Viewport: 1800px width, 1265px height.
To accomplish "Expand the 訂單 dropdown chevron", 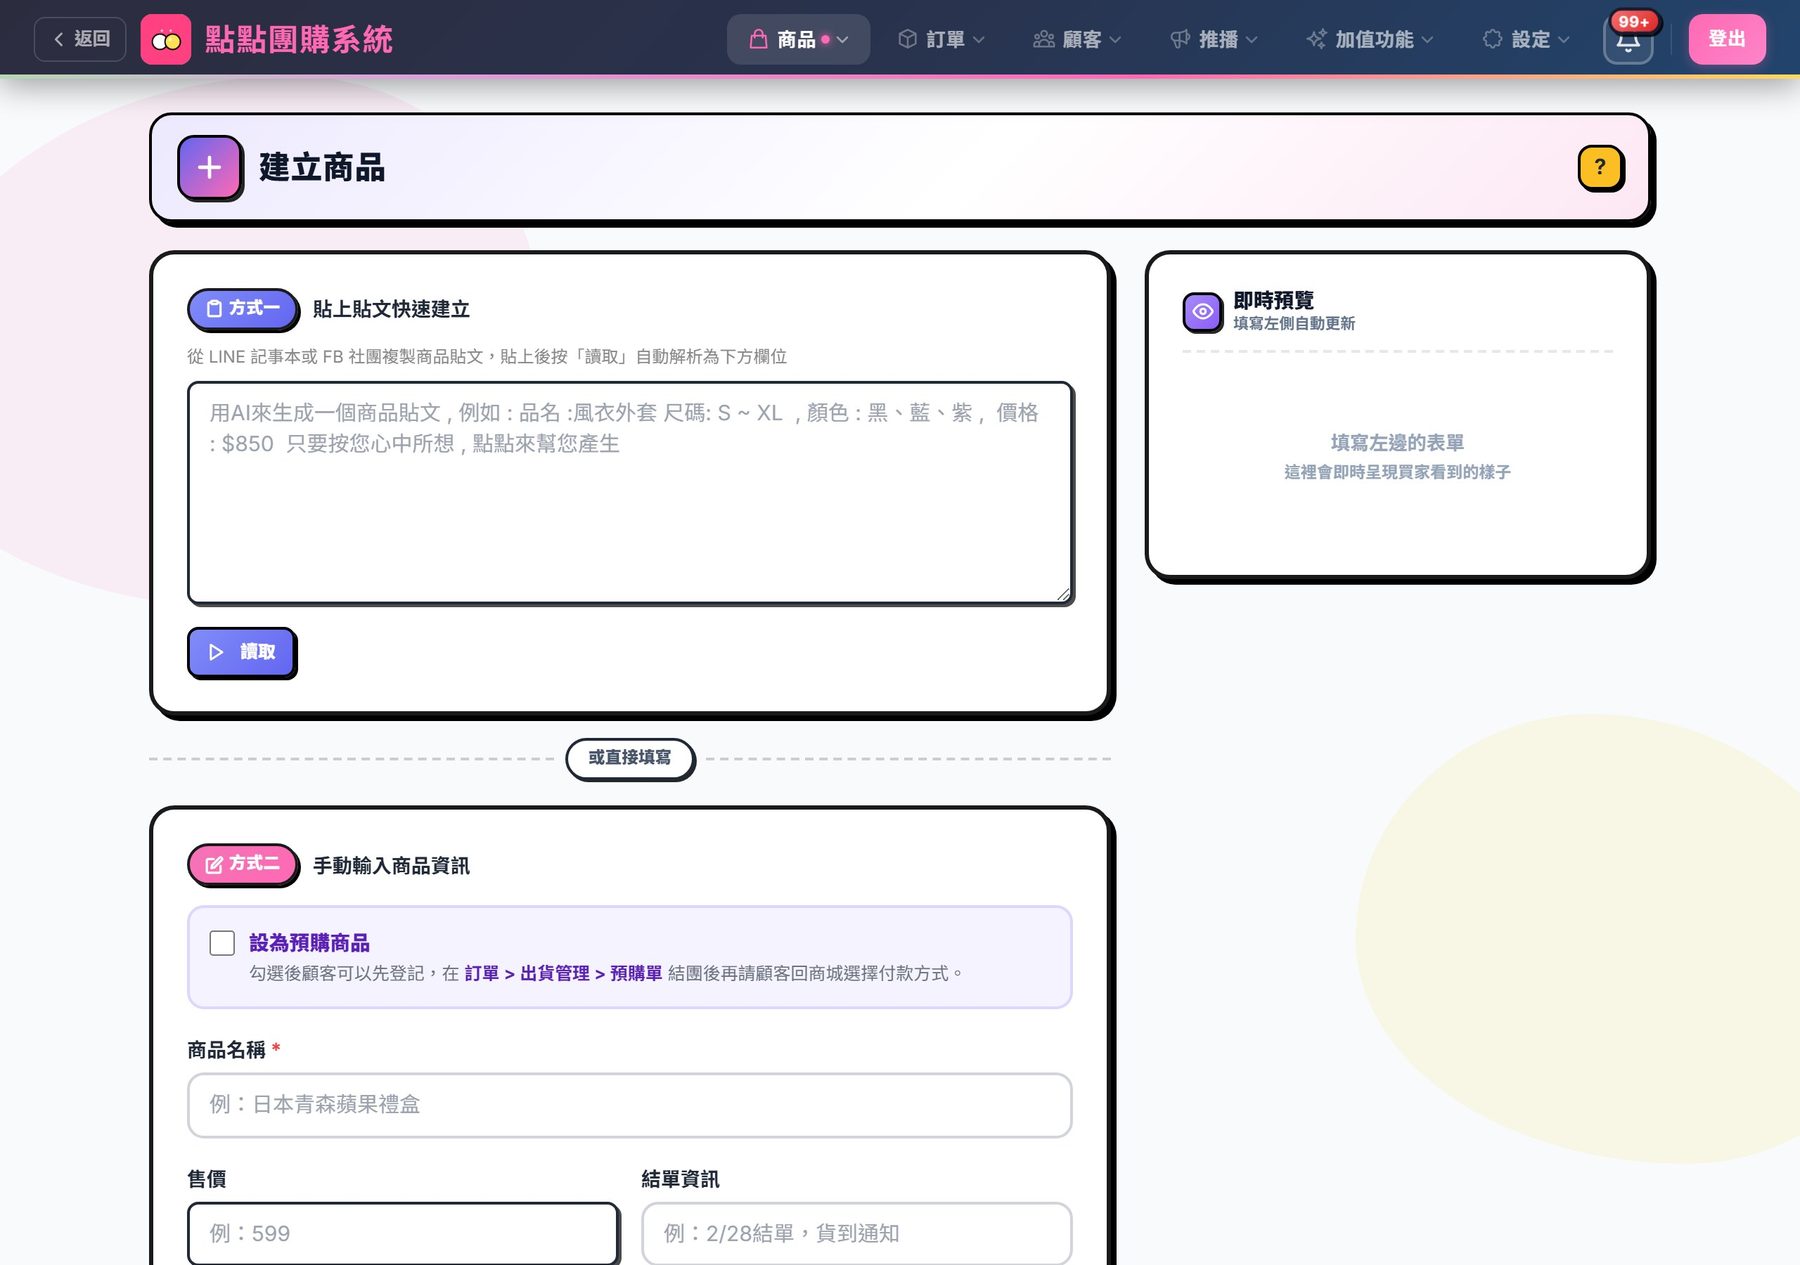I will tap(979, 40).
